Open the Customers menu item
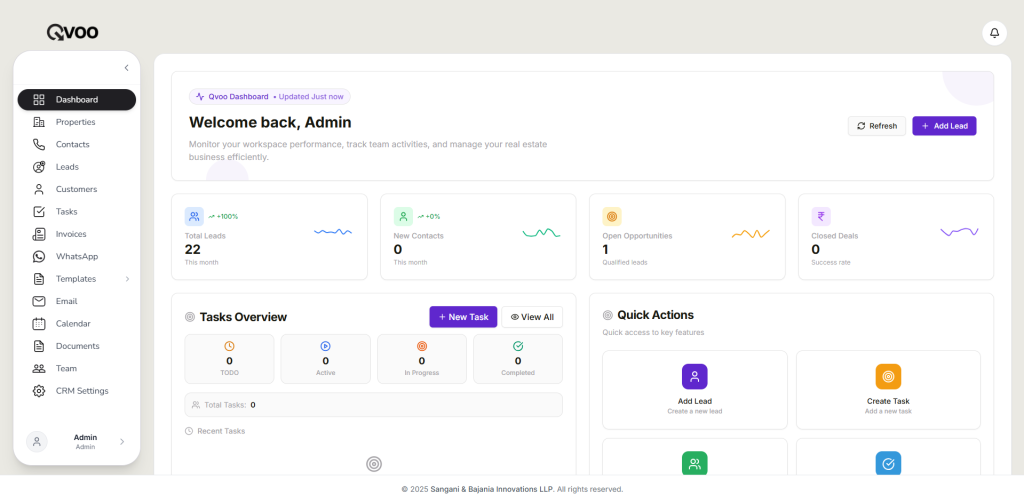The height and width of the screenshot is (503, 1024). pos(76,189)
